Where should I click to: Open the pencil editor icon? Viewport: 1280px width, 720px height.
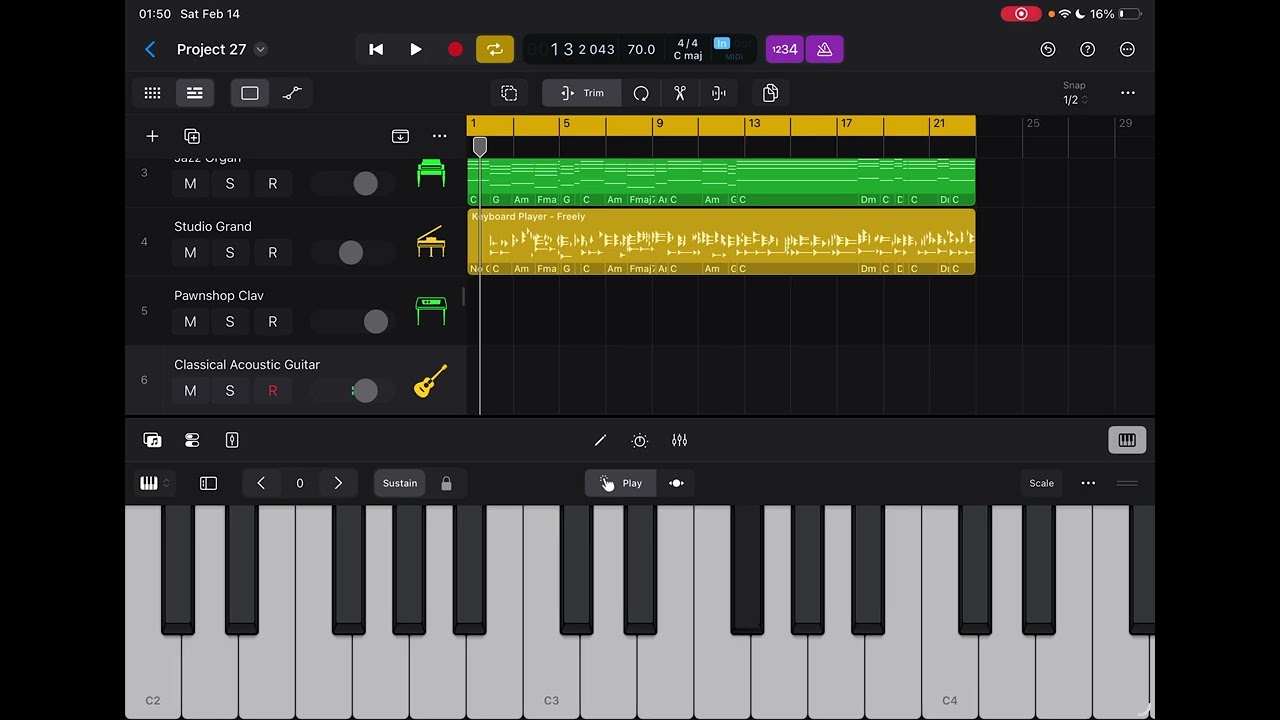click(600, 440)
